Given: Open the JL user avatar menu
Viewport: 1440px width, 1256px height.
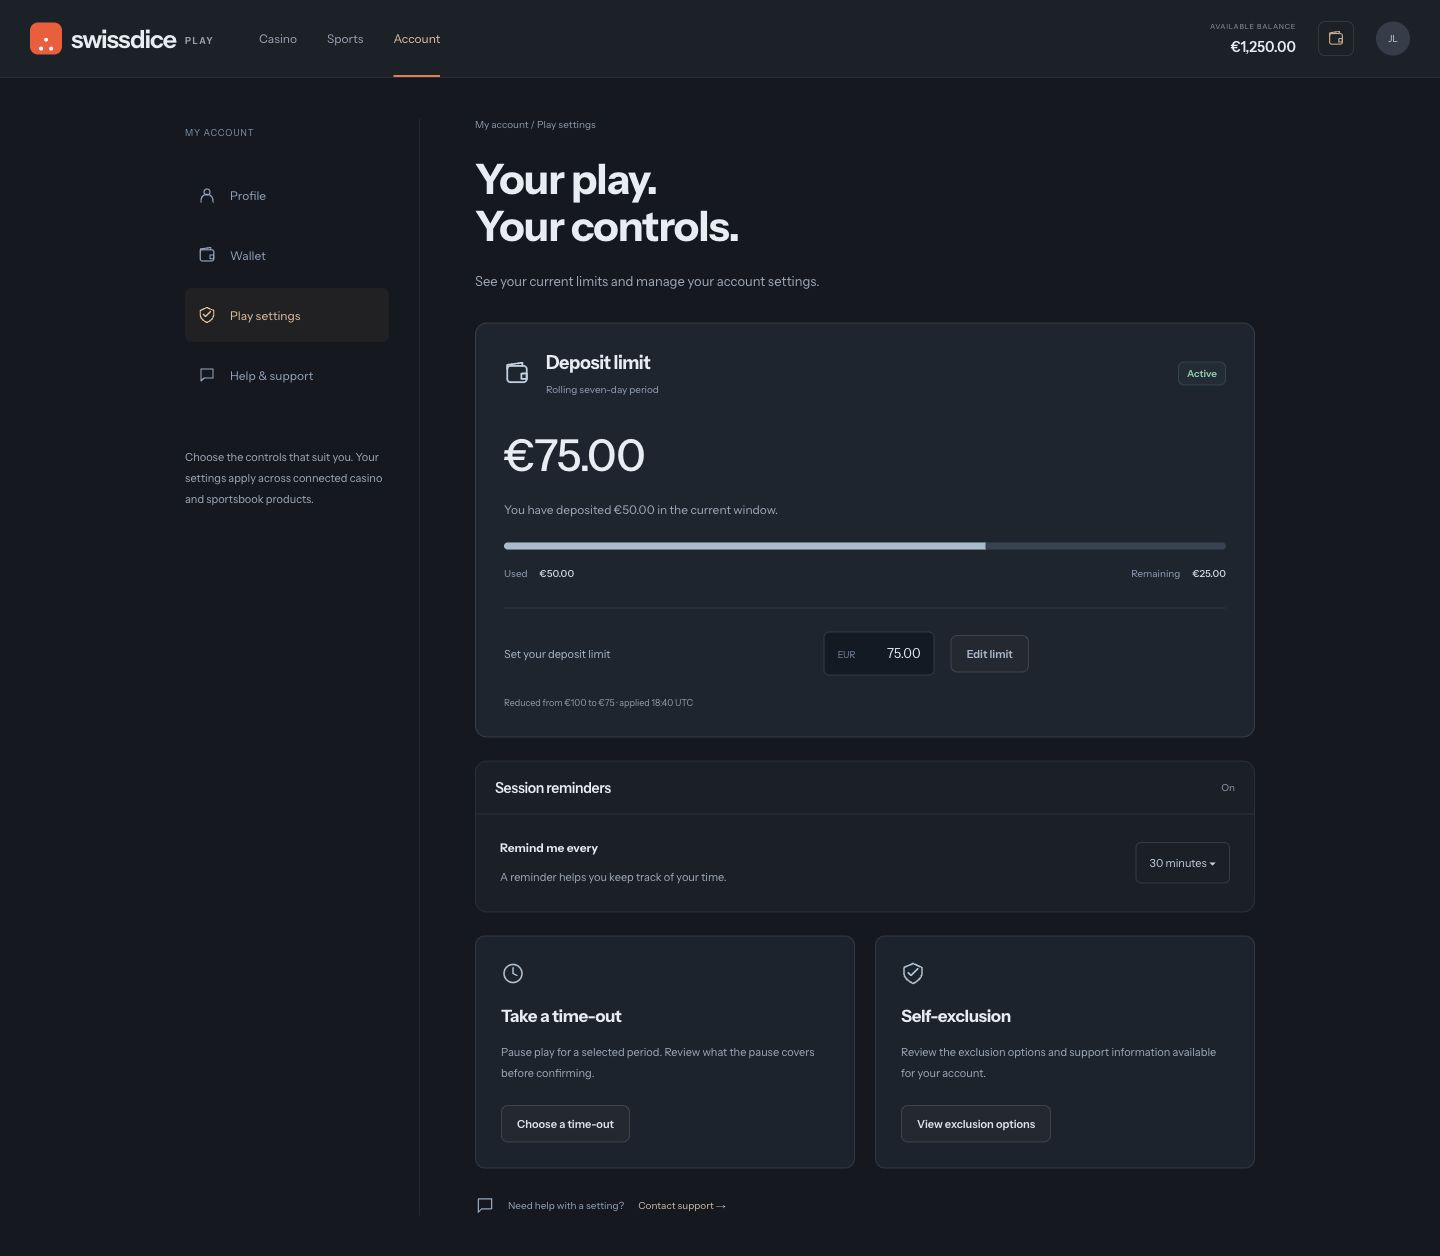Looking at the screenshot, I should (1393, 39).
